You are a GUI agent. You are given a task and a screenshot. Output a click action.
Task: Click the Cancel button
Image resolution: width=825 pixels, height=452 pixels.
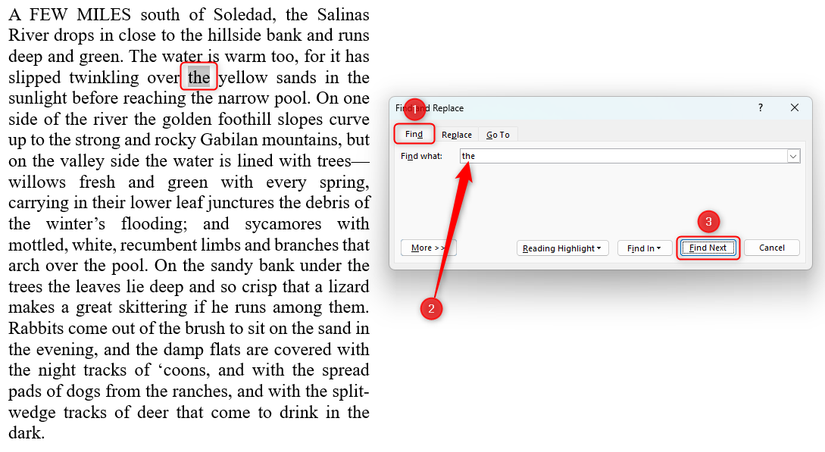coord(772,248)
